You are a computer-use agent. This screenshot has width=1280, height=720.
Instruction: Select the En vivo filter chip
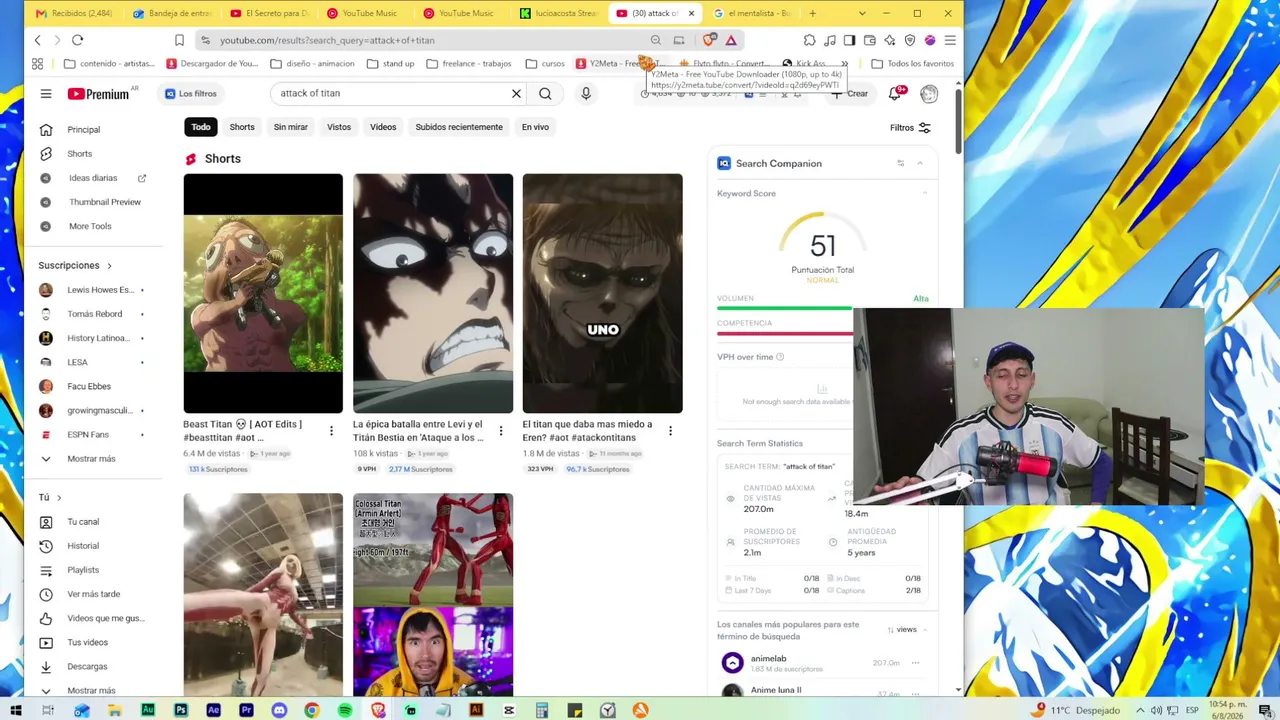coord(535,127)
